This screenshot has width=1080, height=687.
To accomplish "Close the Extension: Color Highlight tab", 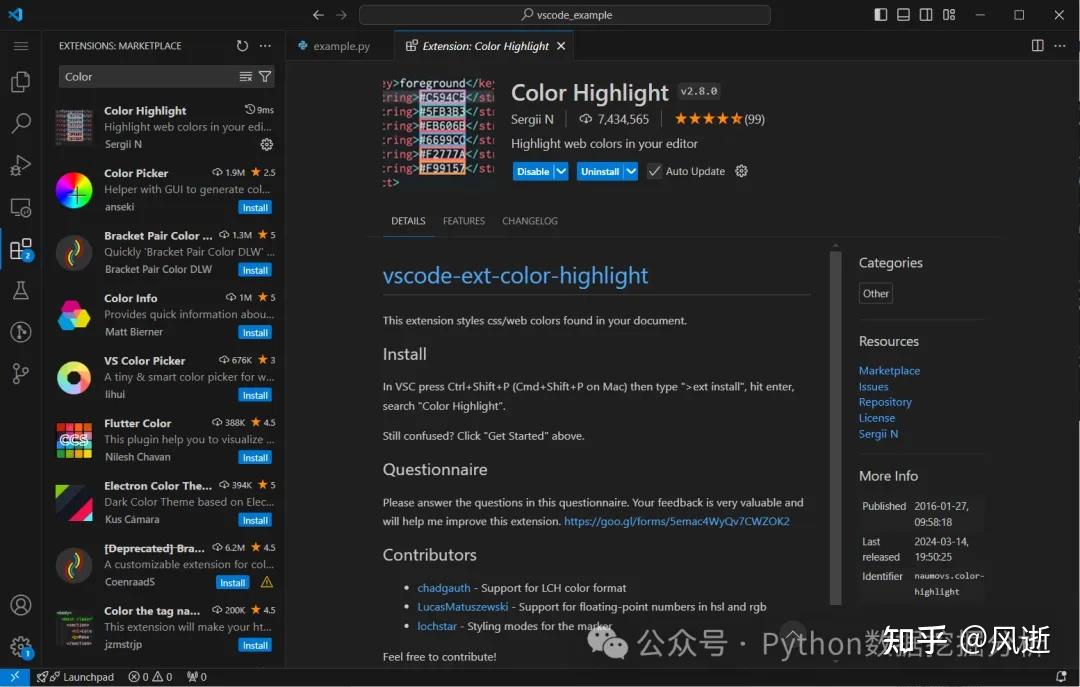I will 561,45.
